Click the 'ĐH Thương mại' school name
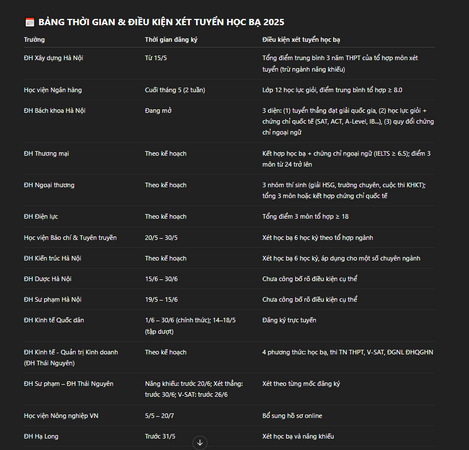 (x=46, y=154)
